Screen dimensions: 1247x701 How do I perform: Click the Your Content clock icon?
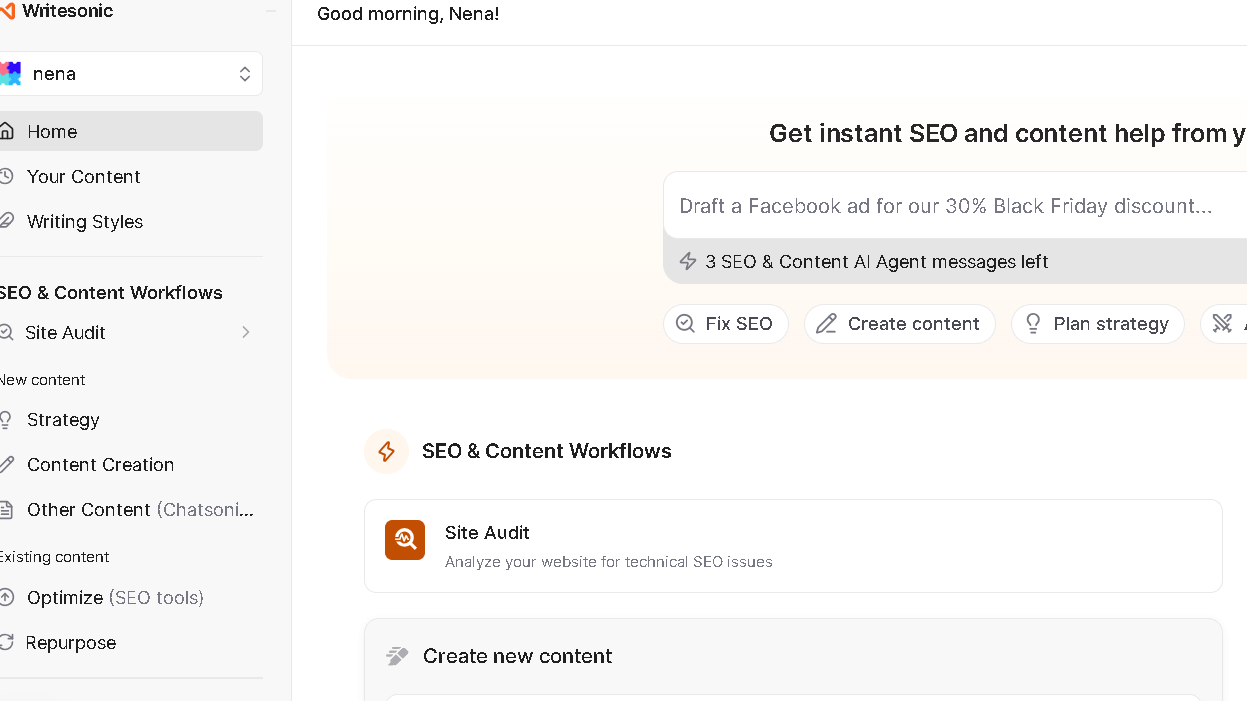click(6, 176)
